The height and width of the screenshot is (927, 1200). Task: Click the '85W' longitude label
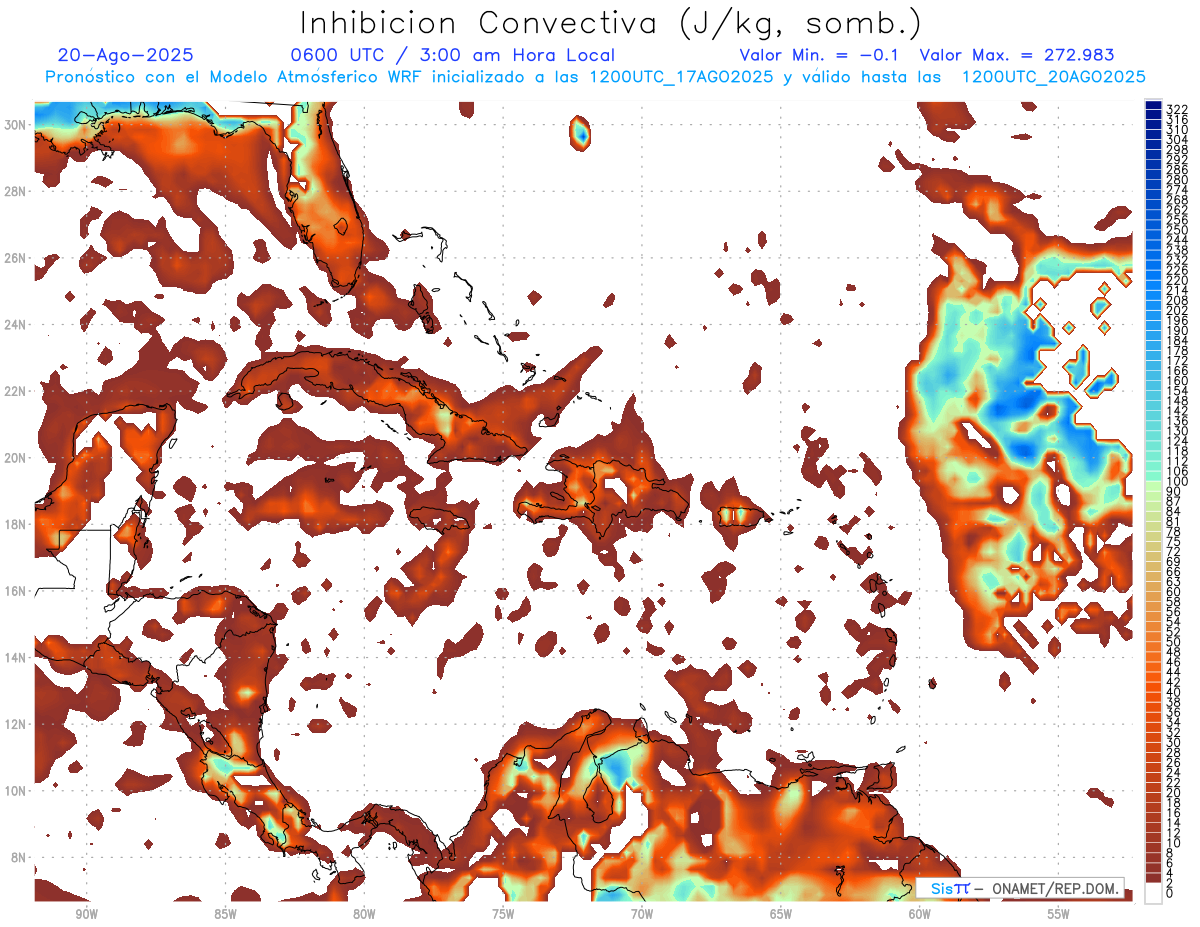[x=225, y=915]
